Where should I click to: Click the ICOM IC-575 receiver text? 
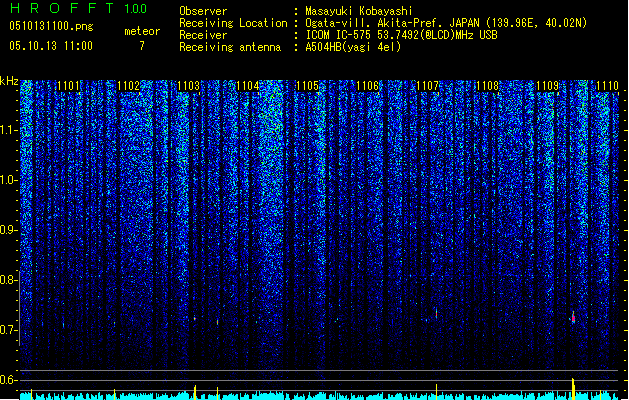tap(401, 35)
